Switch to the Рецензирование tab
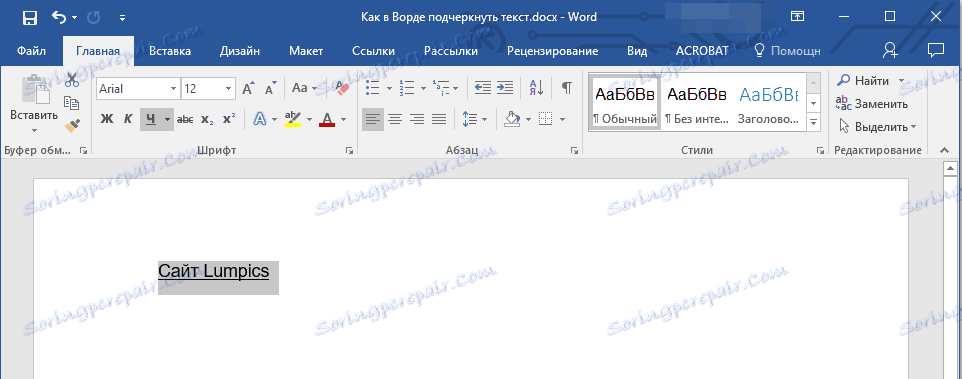The height and width of the screenshot is (379, 962). (x=553, y=52)
